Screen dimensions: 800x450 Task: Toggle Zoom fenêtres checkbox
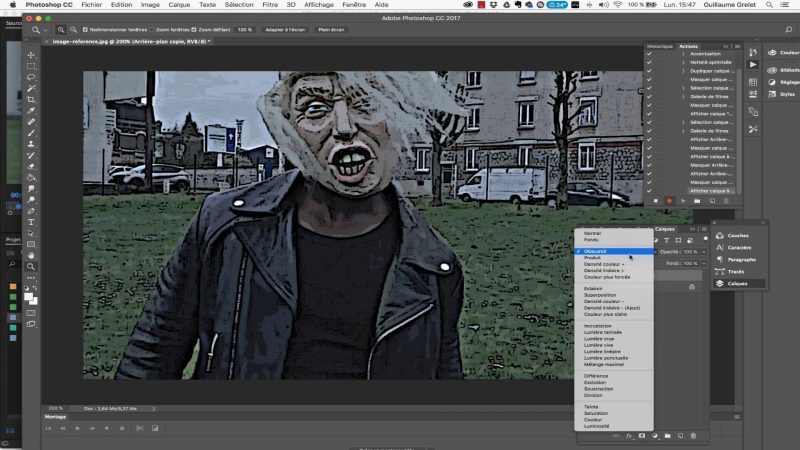click(152, 30)
